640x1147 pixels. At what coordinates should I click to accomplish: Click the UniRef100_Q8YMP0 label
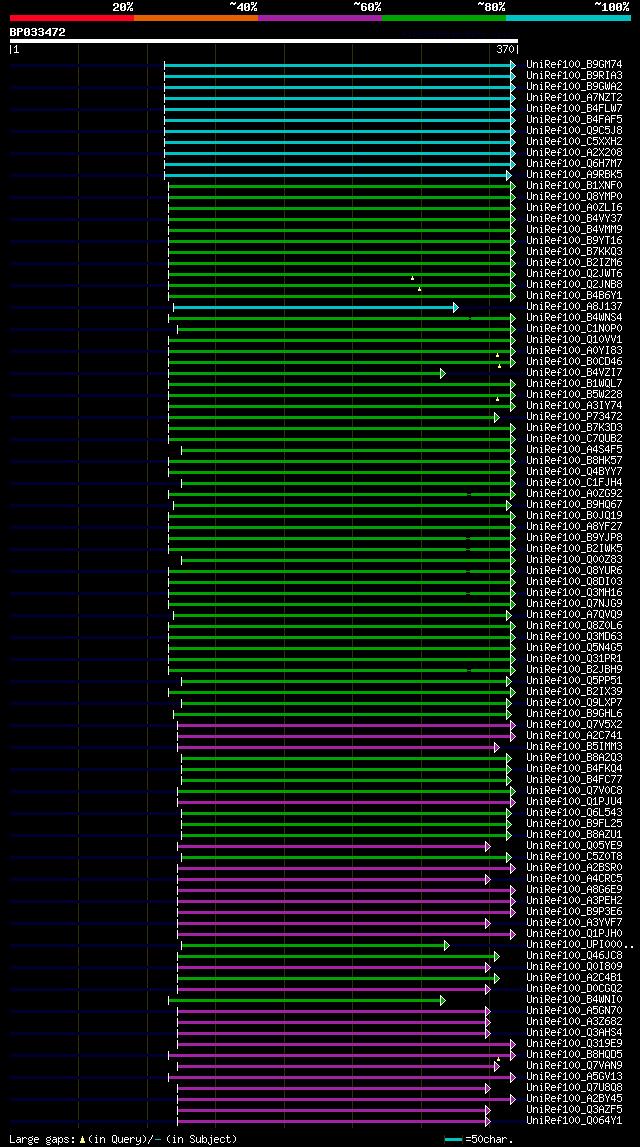574,197
